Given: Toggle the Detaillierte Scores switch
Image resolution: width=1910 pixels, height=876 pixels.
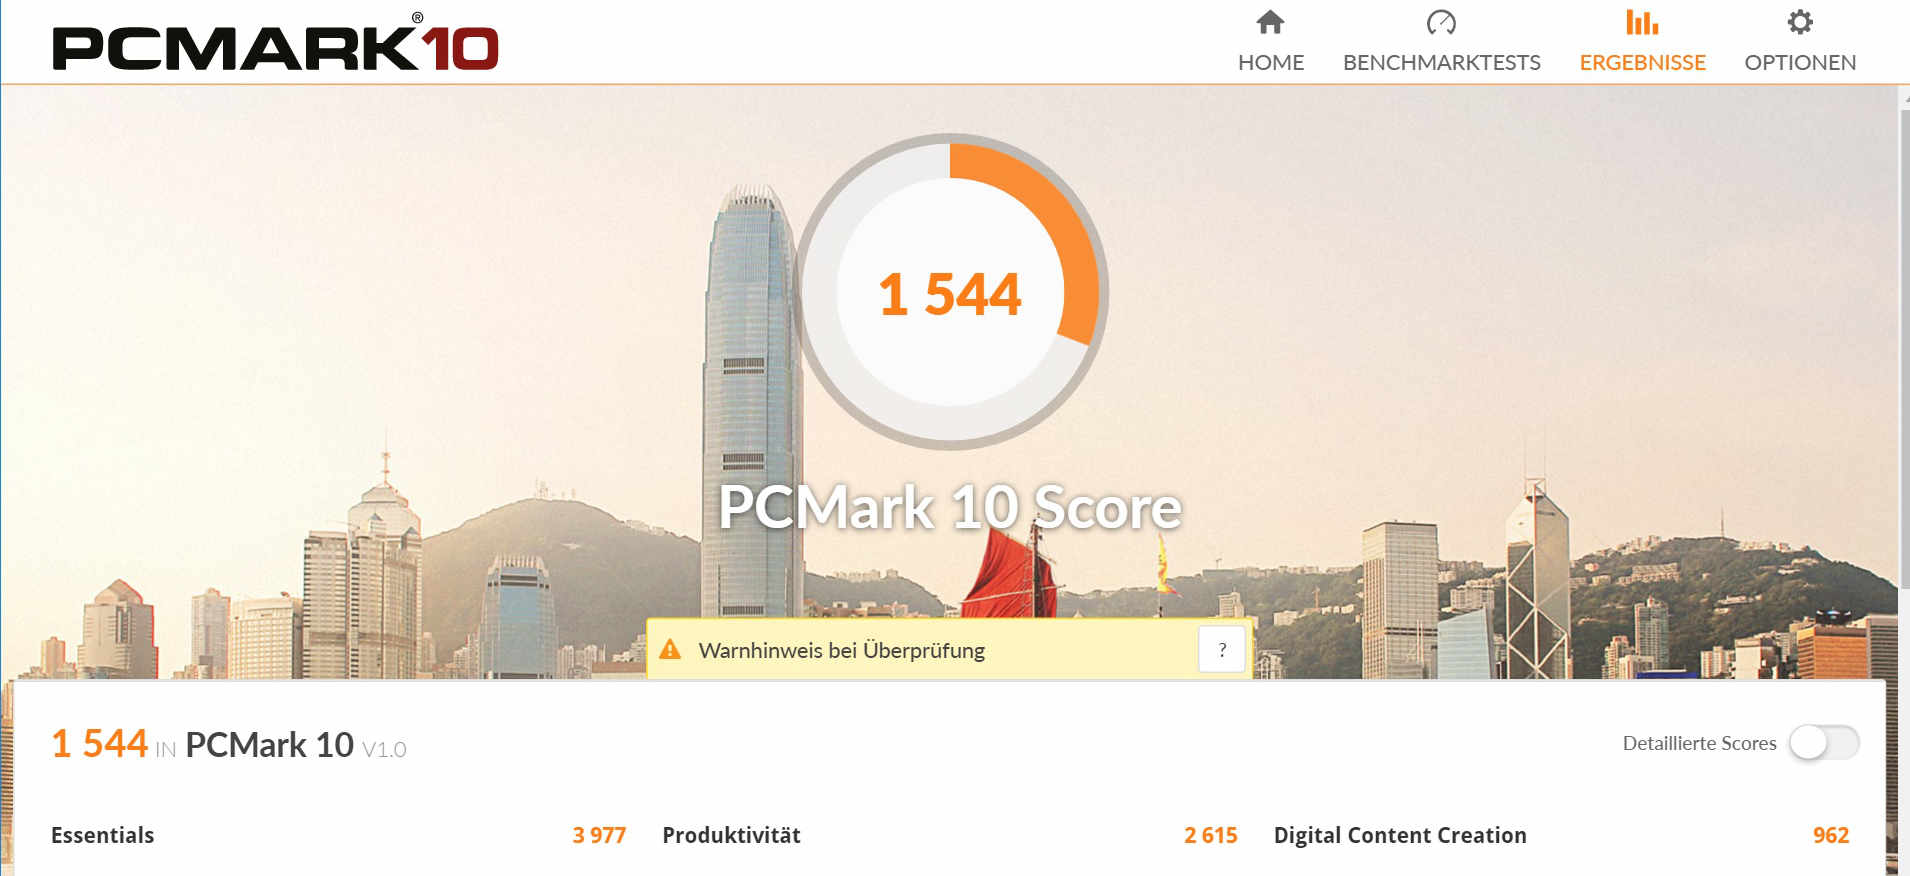Looking at the screenshot, I should [x=1824, y=743].
